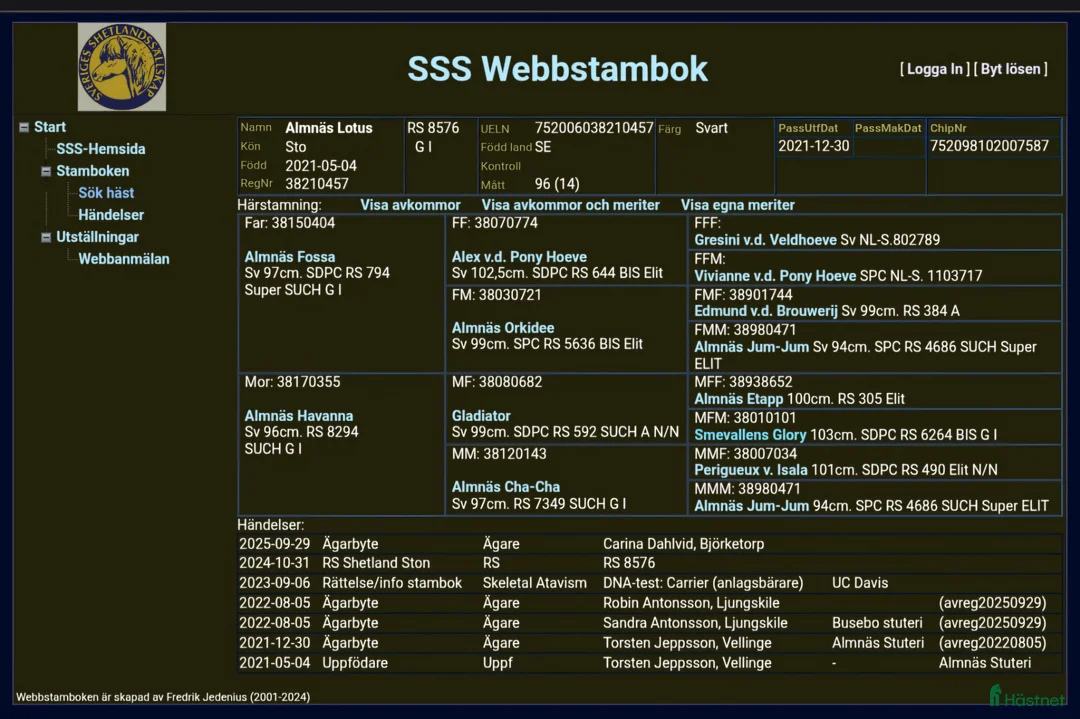Click Carina Dahlvid, Björketorp owner
Image resolution: width=1080 pixels, height=719 pixels.
[x=683, y=543]
